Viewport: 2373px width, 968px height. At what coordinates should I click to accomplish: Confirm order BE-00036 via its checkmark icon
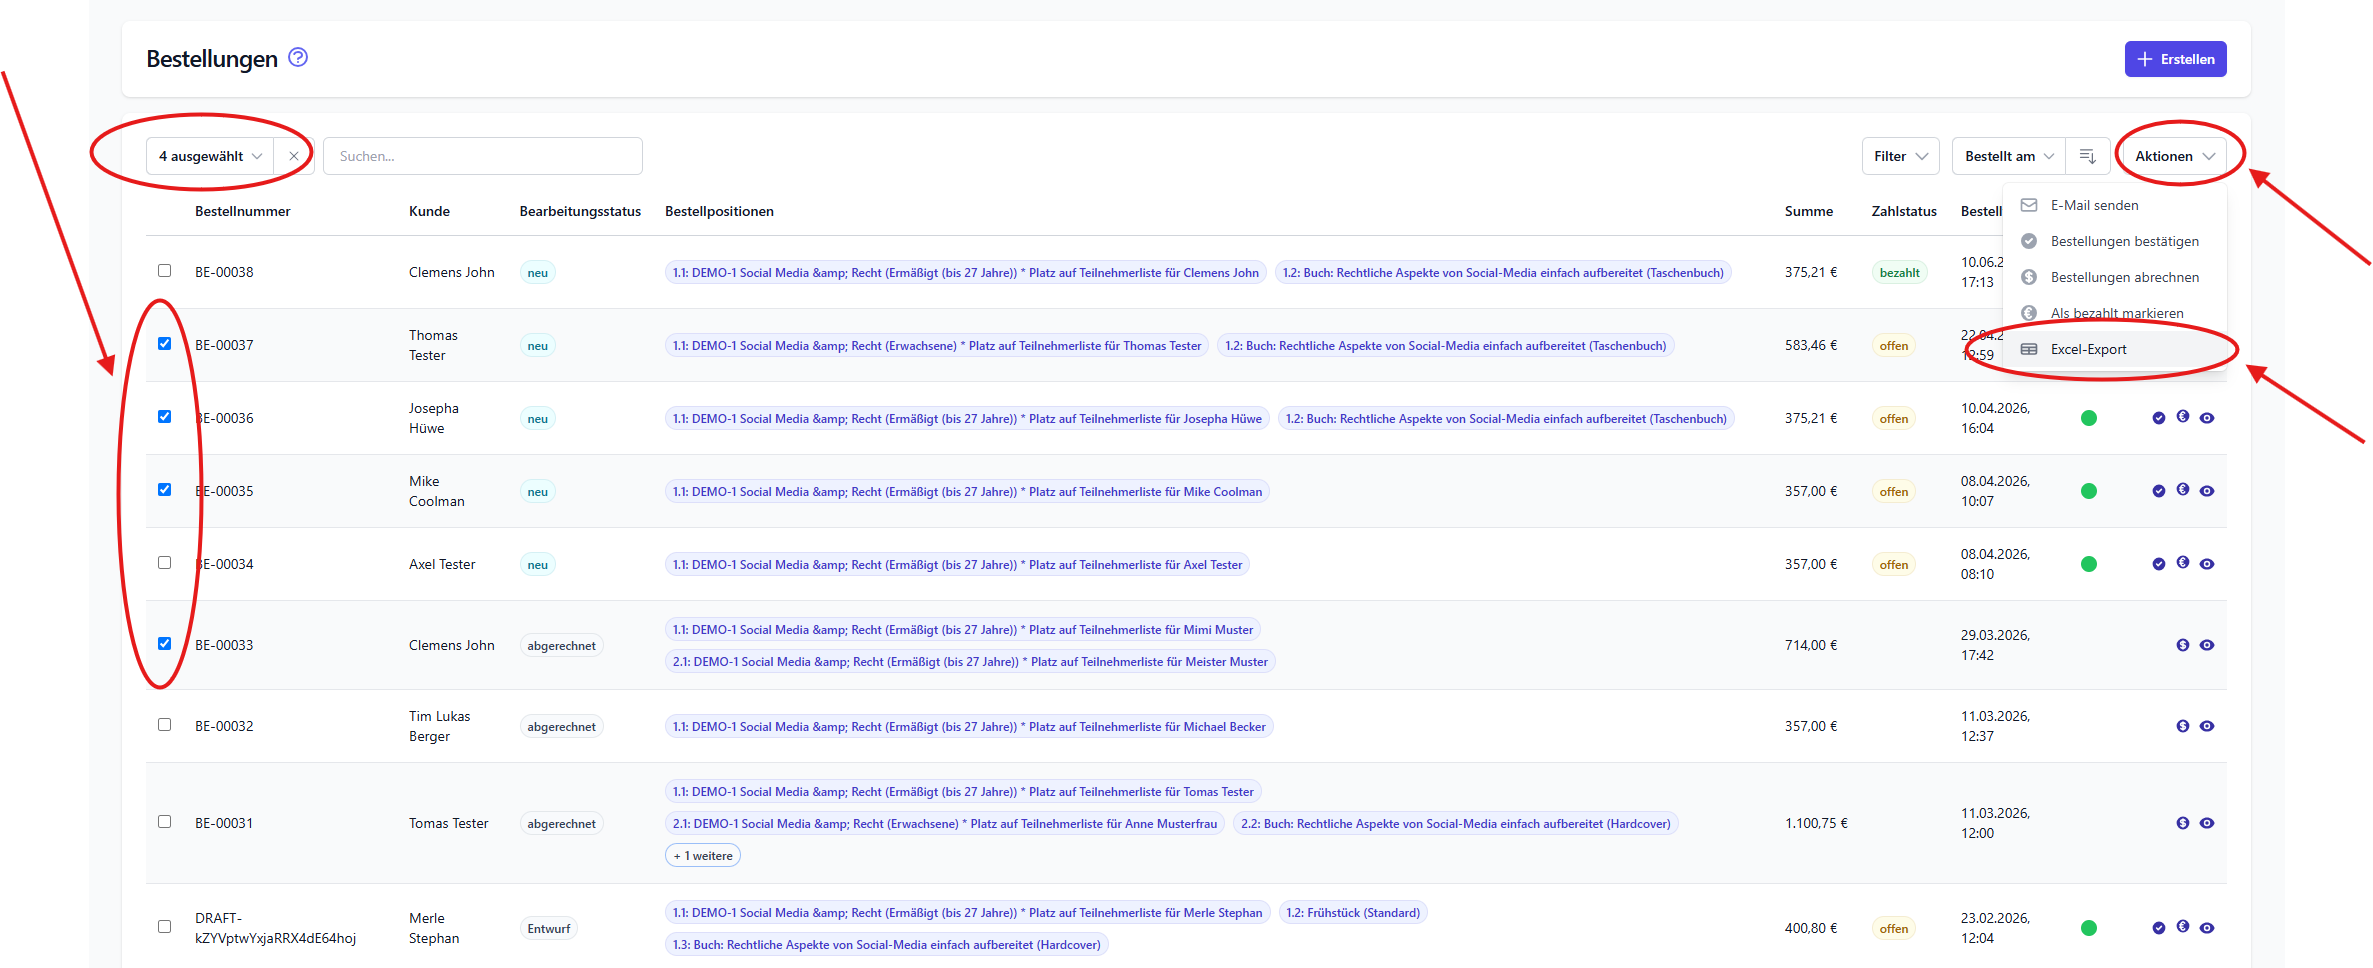point(2159,418)
